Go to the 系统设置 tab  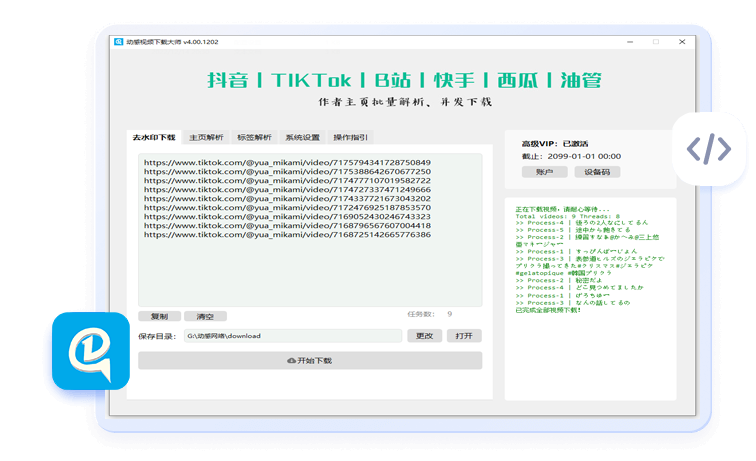coord(302,137)
